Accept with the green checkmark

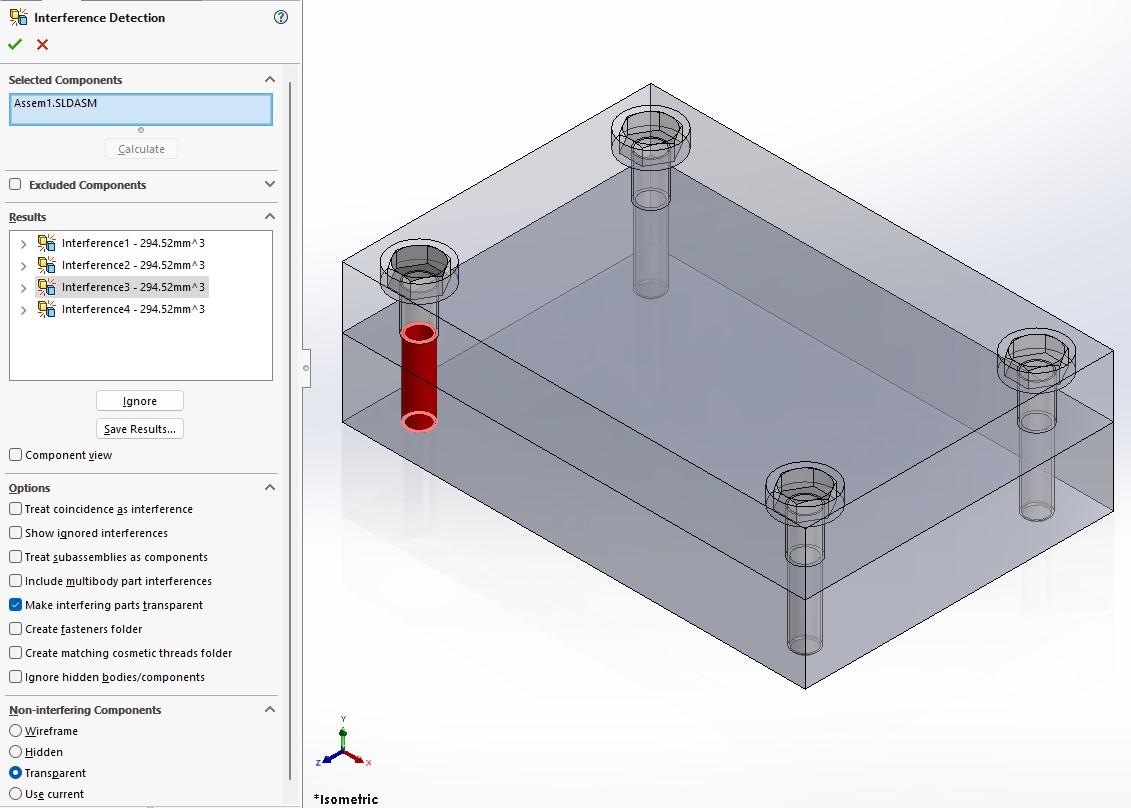point(14,45)
